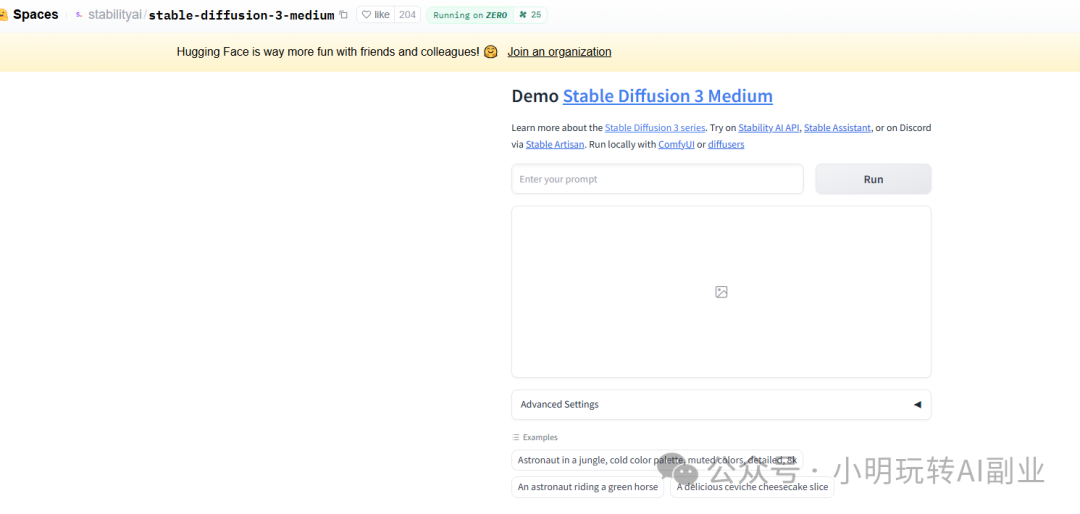Open the diffusers link

(x=726, y=145)
